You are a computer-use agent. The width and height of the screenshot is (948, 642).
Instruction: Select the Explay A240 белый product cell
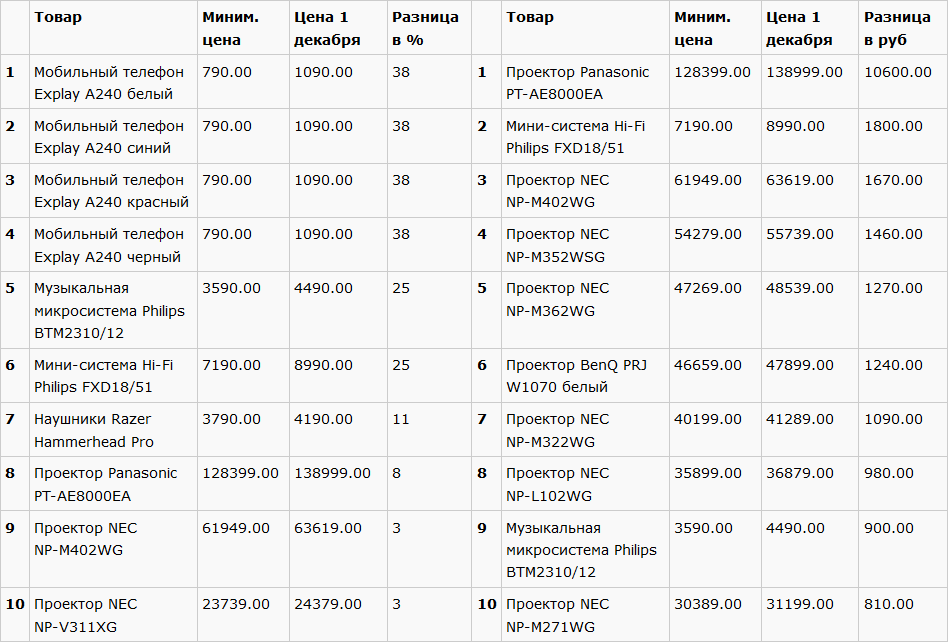(109, 83)
